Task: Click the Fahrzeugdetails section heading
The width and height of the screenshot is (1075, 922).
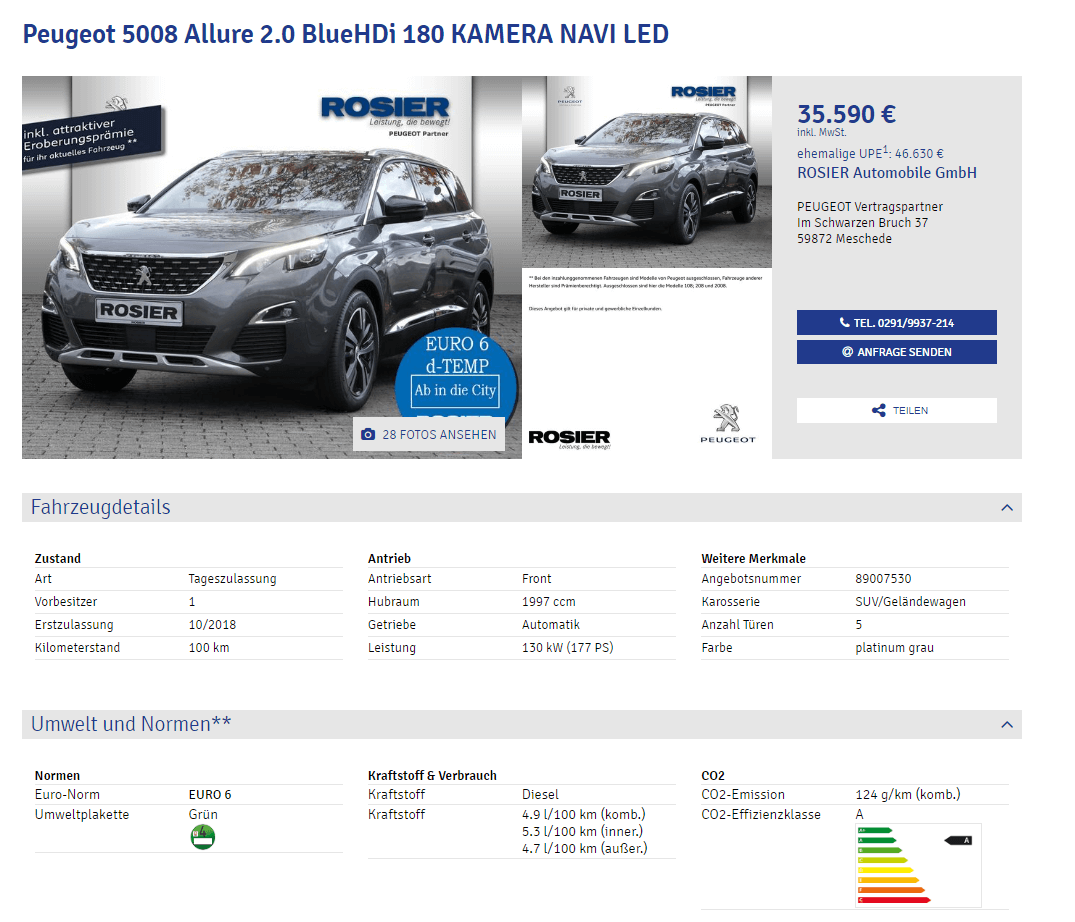Action: (101, 507)
